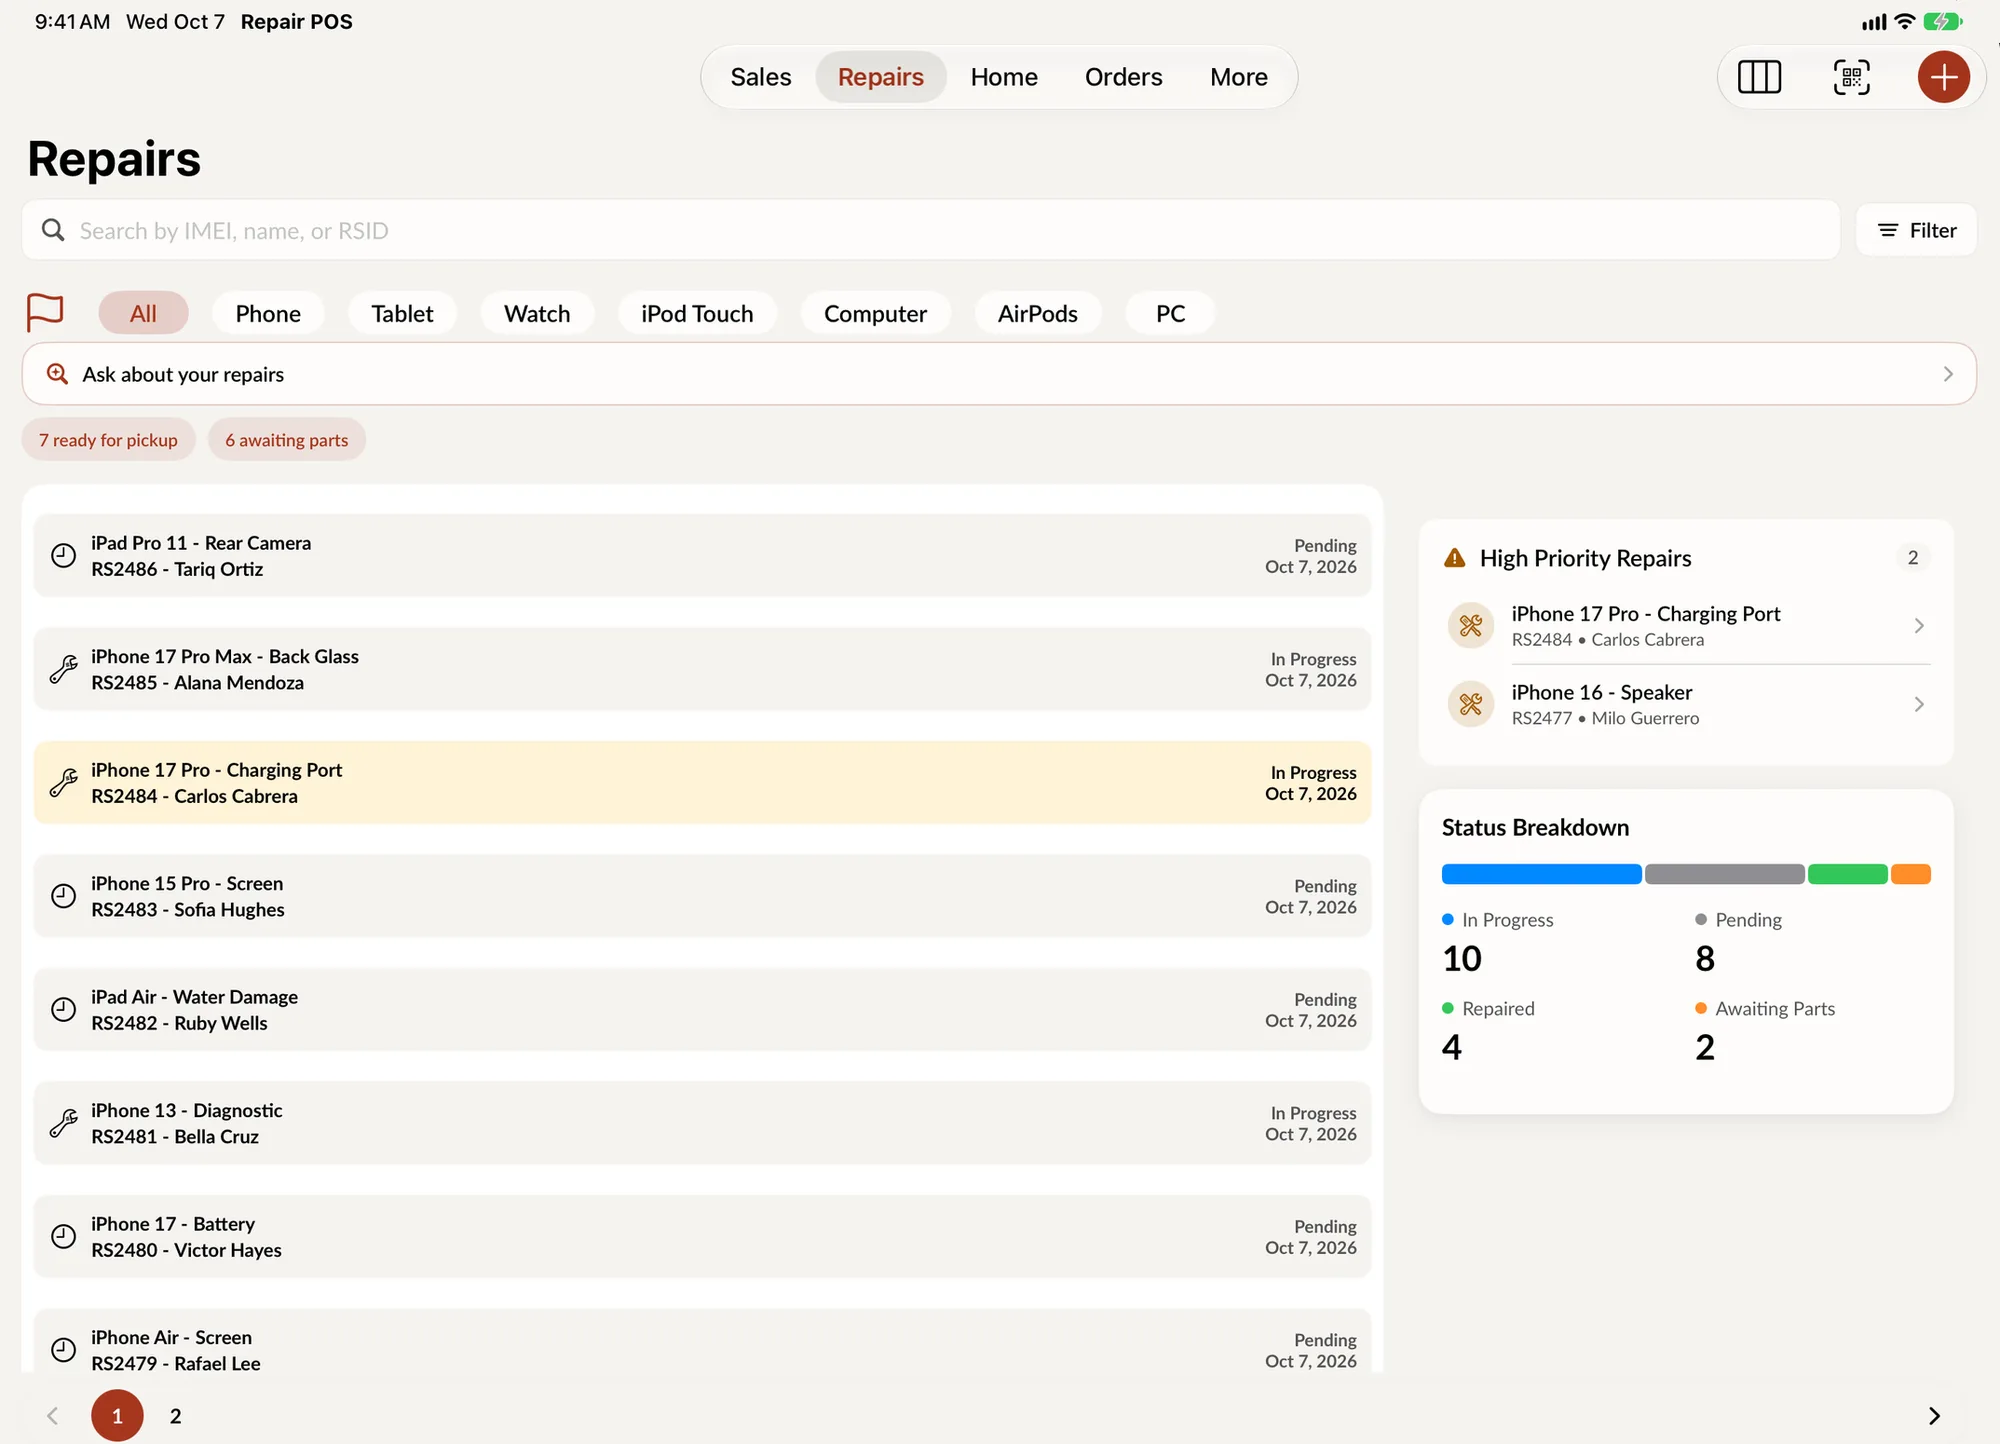Show 6 awaiting parts repairs

click(287, 440)
